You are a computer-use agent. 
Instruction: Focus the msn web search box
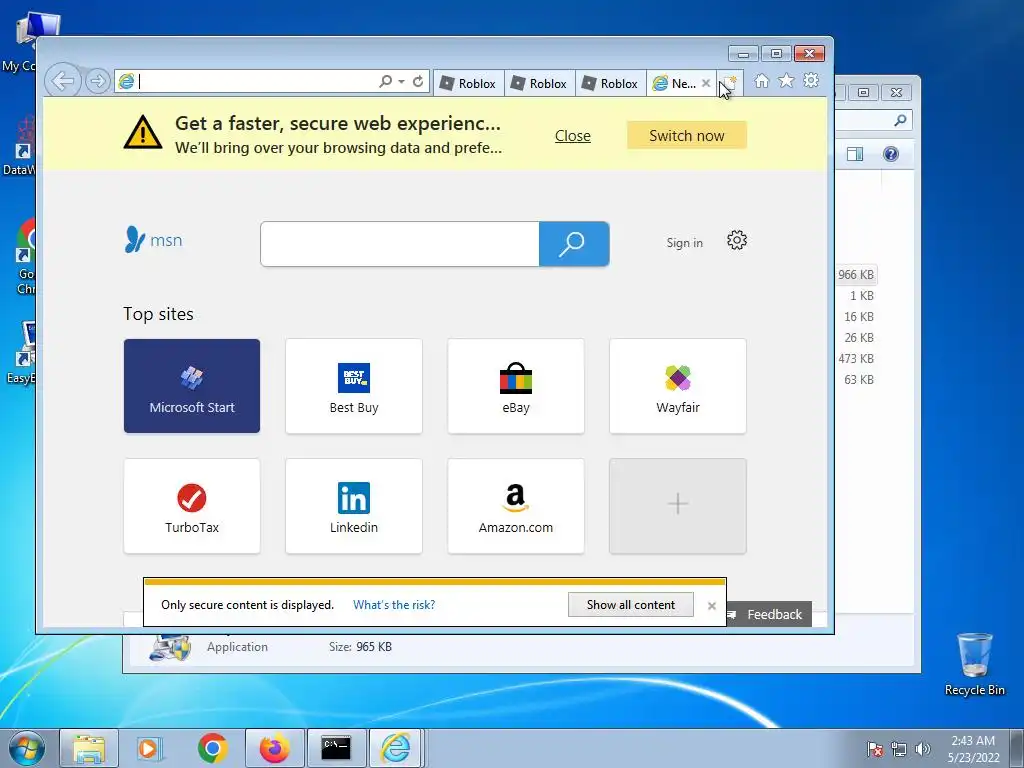tap(400, 244)
